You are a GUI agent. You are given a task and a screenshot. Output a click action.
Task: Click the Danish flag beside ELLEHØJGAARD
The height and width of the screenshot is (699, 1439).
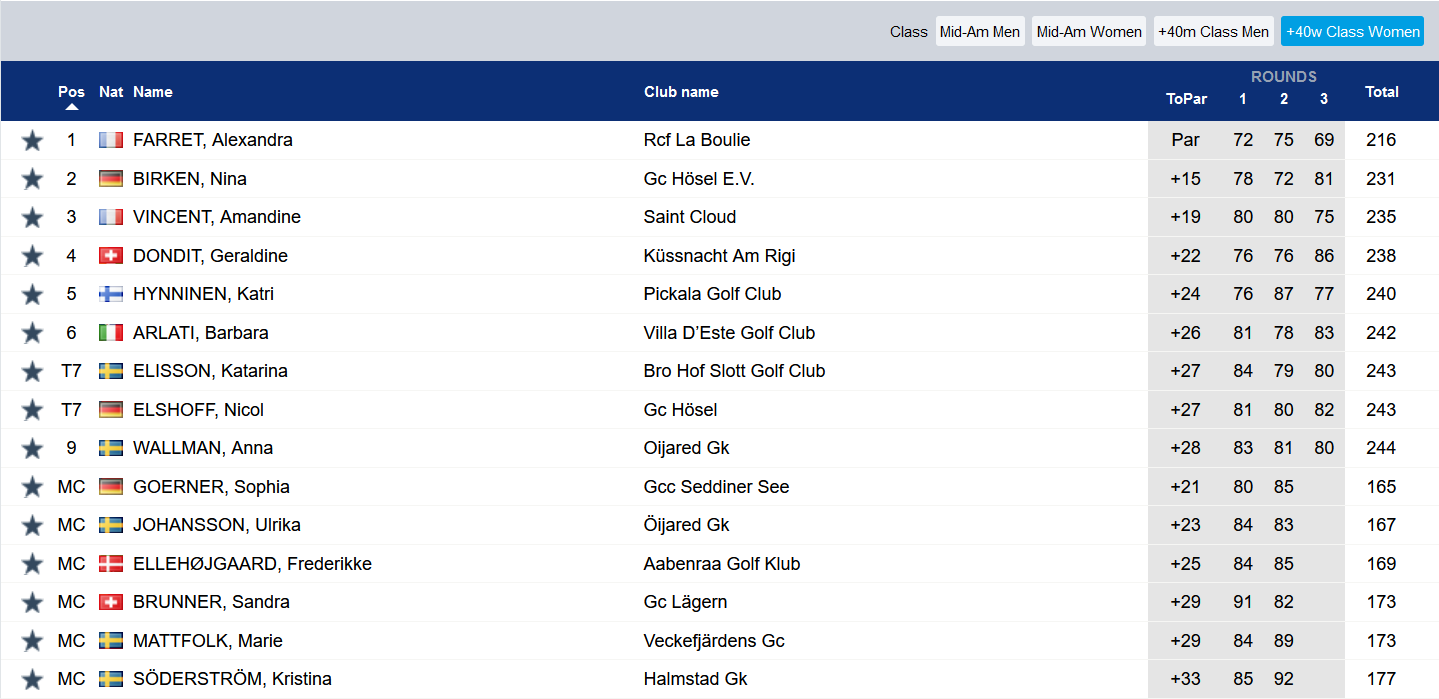click(x=111, y=564)
